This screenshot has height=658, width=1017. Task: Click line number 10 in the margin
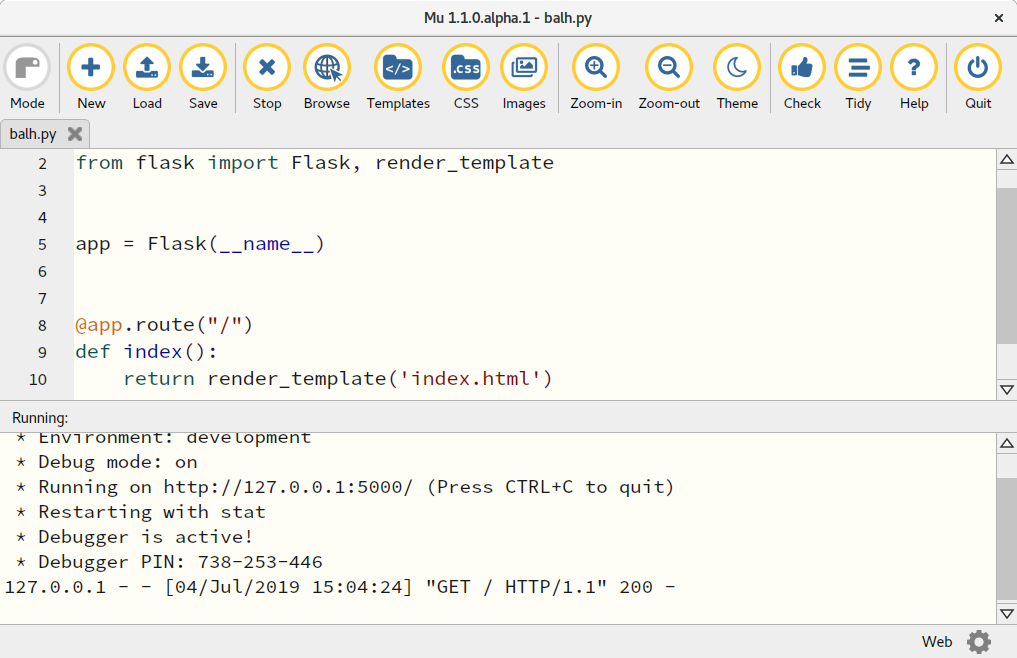38,380
